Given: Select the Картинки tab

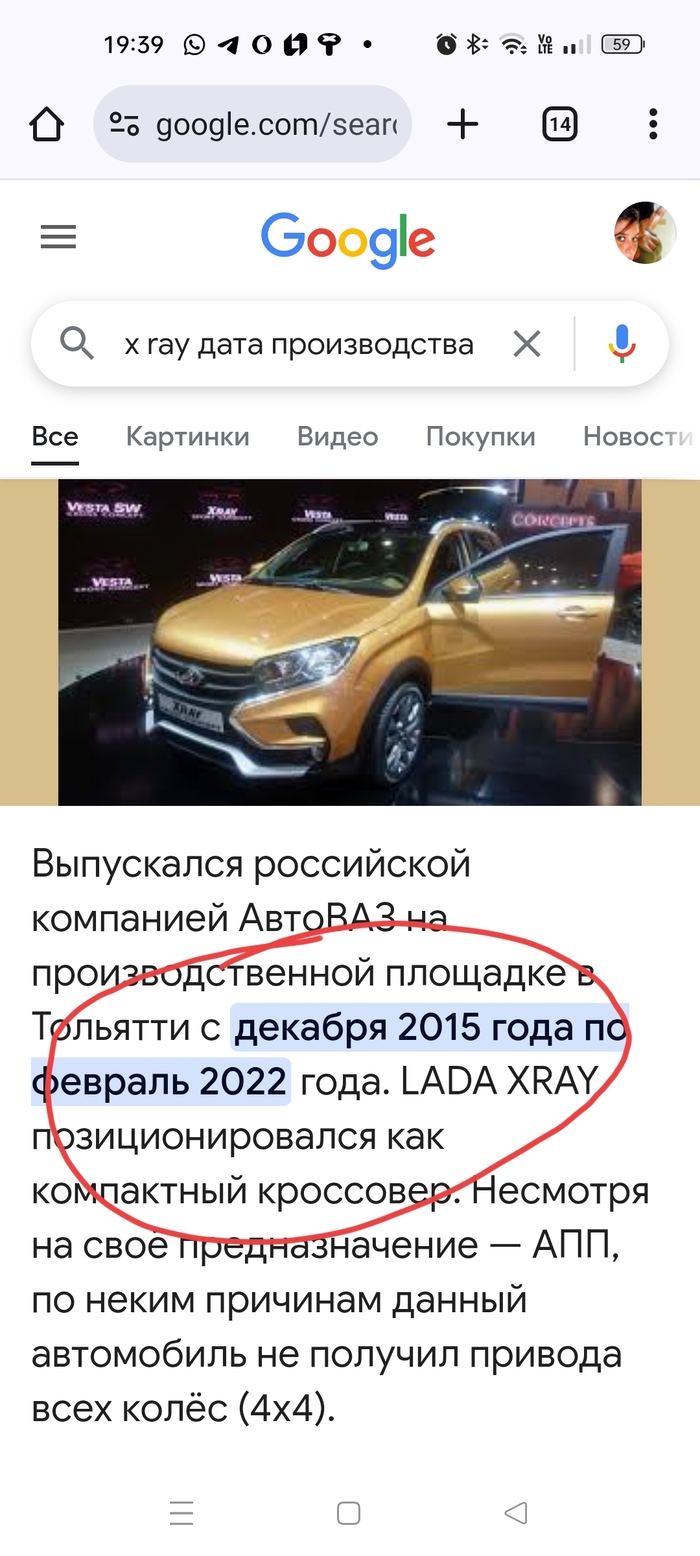Looking at the screenshot, I should pos(188,437).
